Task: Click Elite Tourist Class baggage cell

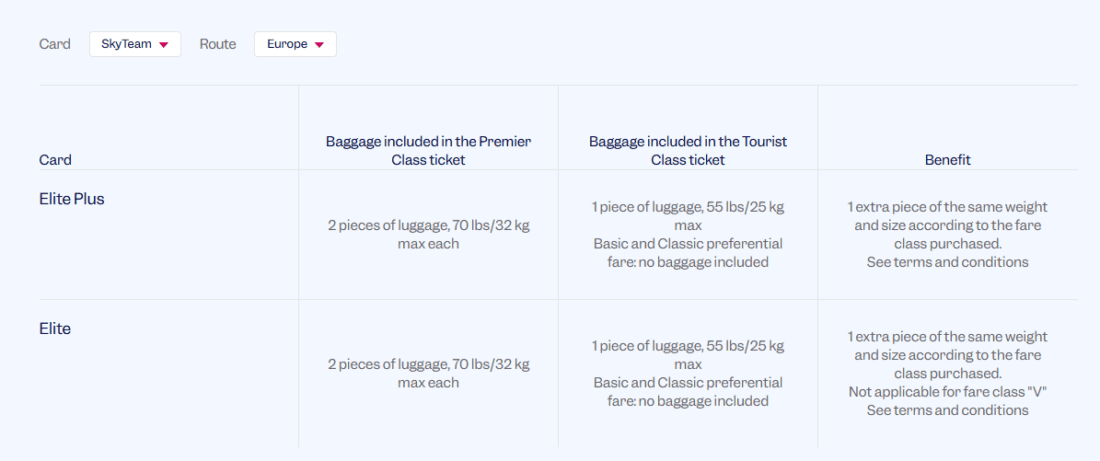Action: click(688, 373)
